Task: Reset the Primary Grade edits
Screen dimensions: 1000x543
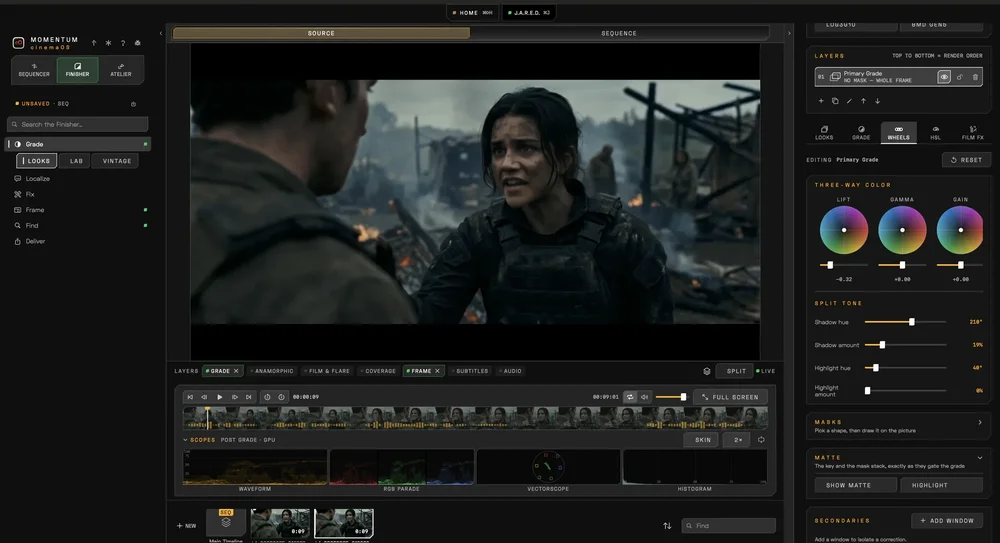Action: pos(966,160)
